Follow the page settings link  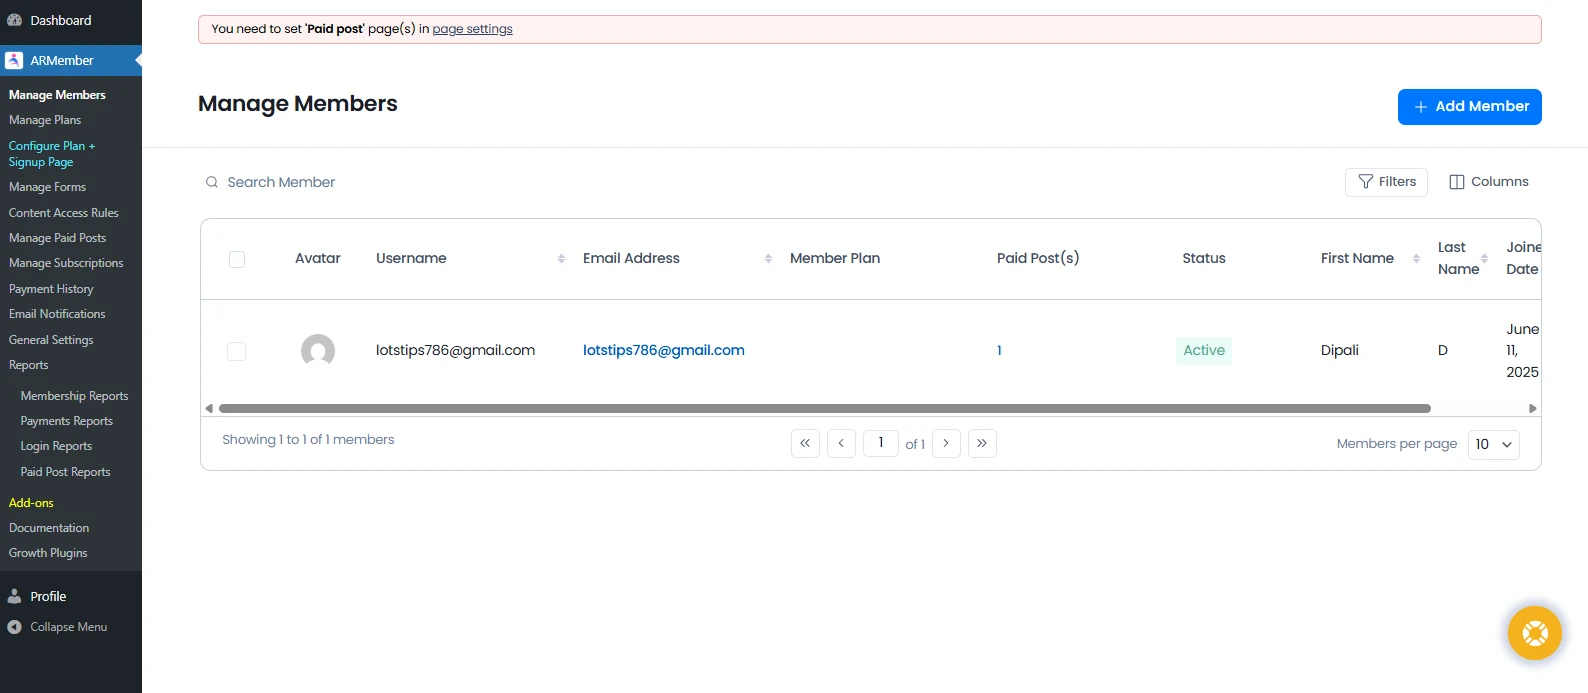coord(472,29)
